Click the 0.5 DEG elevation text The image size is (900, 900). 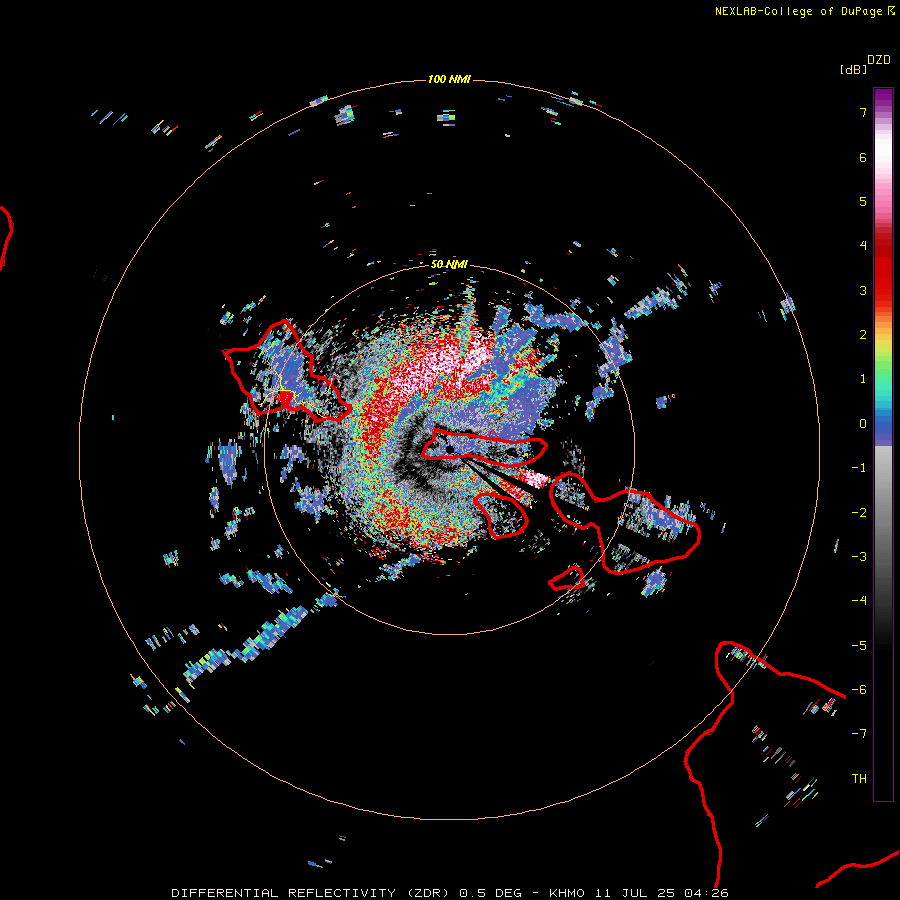pos(491,893)
